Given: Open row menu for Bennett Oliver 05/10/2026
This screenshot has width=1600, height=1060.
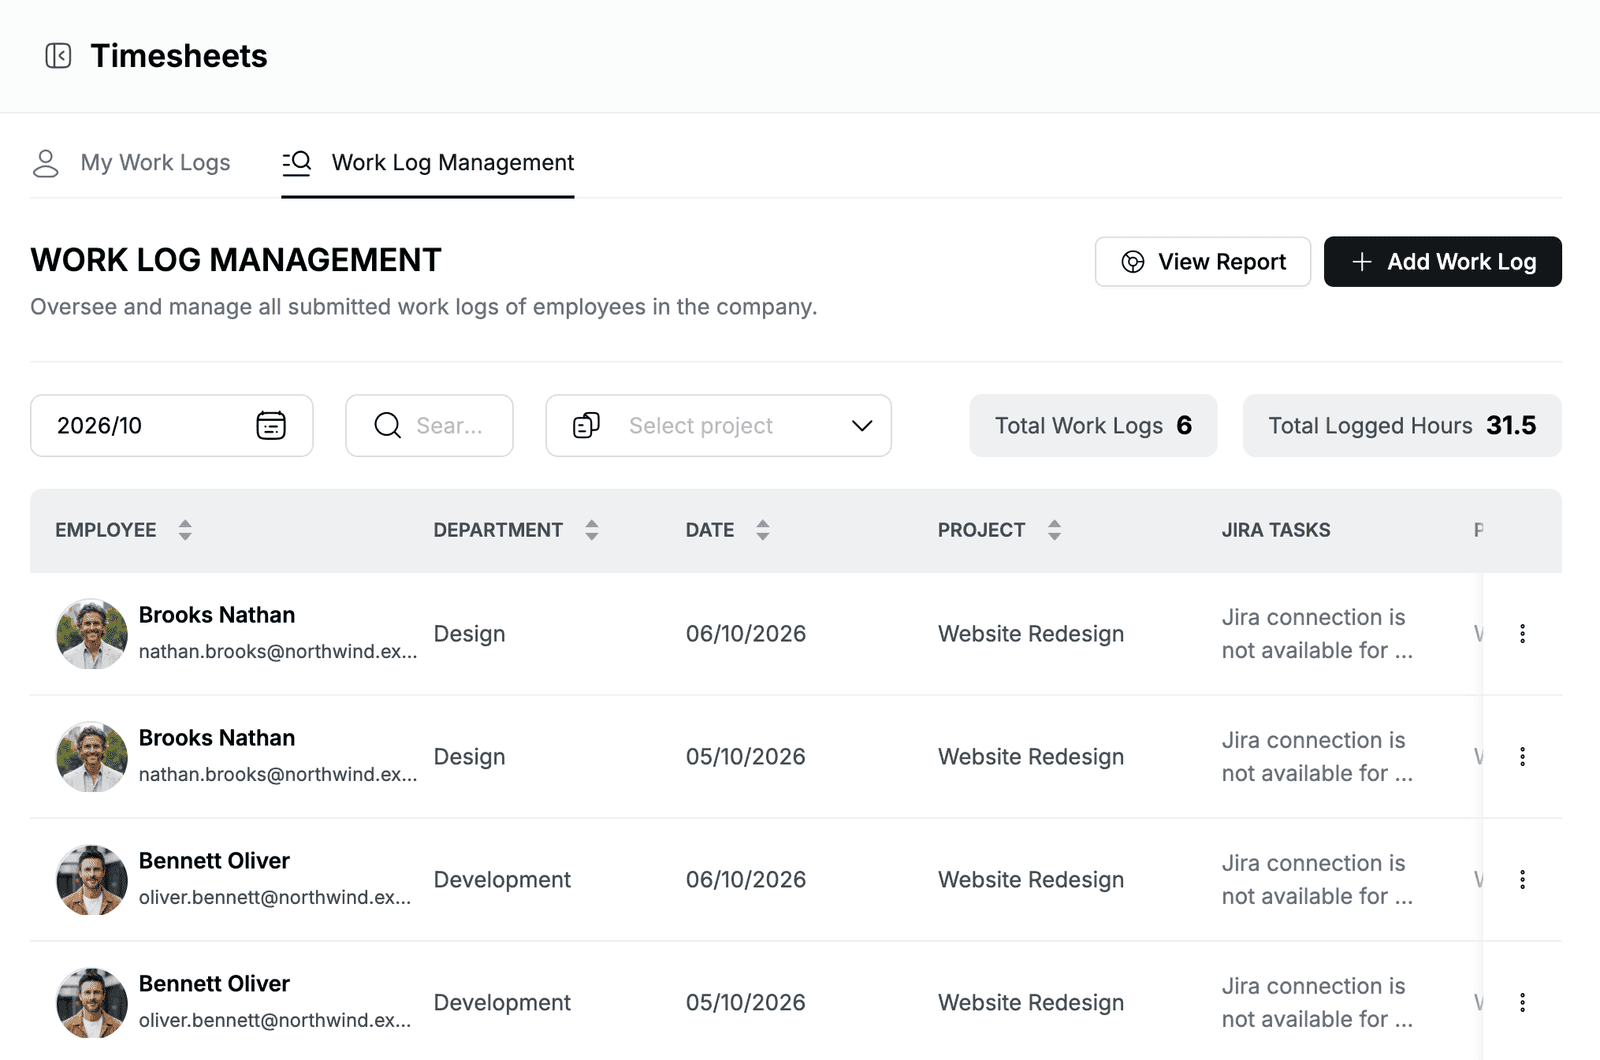Looking at the screenshot, I should (x=1522, y=1003).
